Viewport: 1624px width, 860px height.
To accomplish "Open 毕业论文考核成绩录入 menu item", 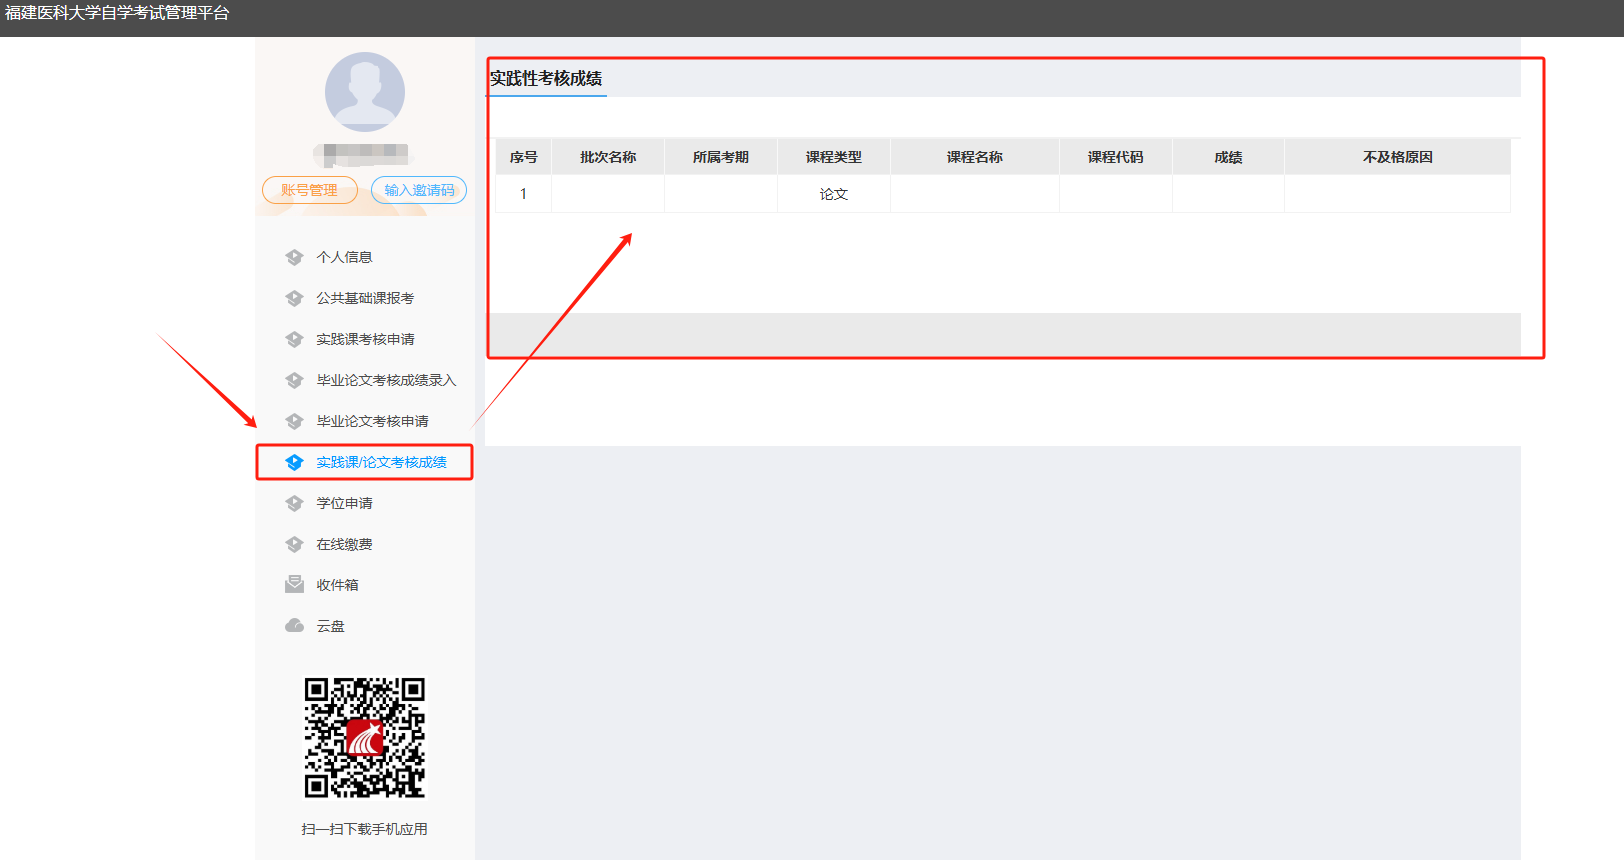I will (x=385, y=380).
